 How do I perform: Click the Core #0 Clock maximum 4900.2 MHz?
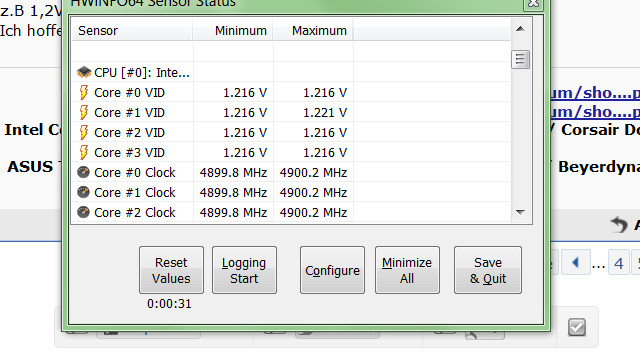313,173
